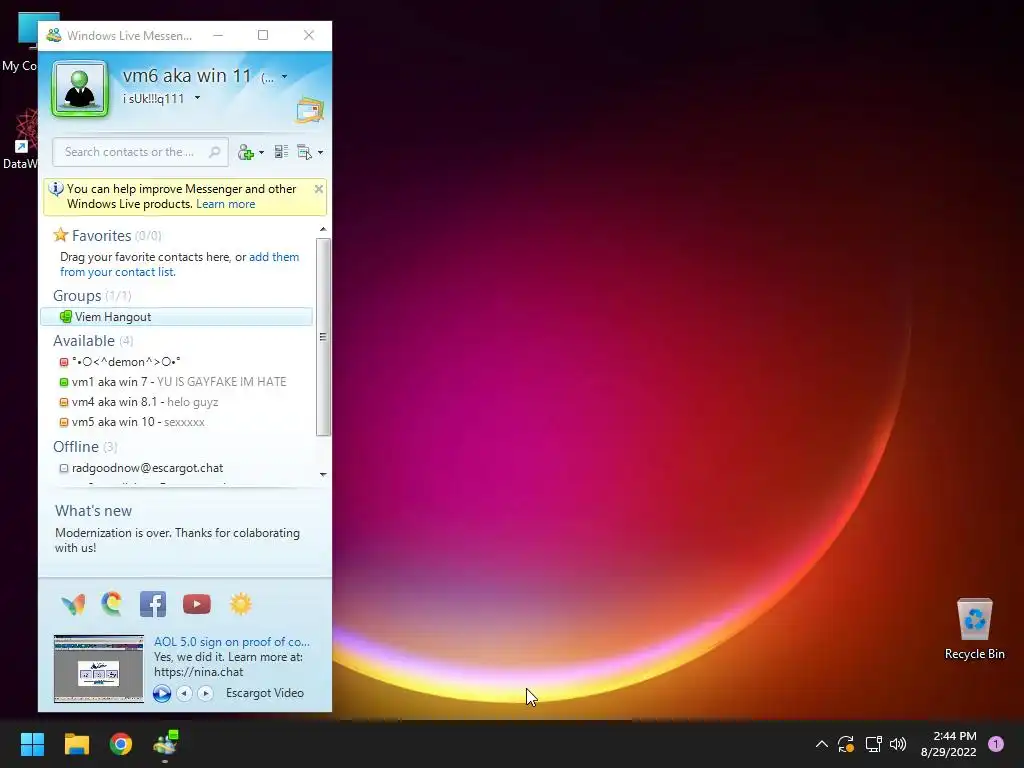This screenshot has width=1024, height=768.
Task: Go to next Escargot video
Action: (x=205, y=693)
